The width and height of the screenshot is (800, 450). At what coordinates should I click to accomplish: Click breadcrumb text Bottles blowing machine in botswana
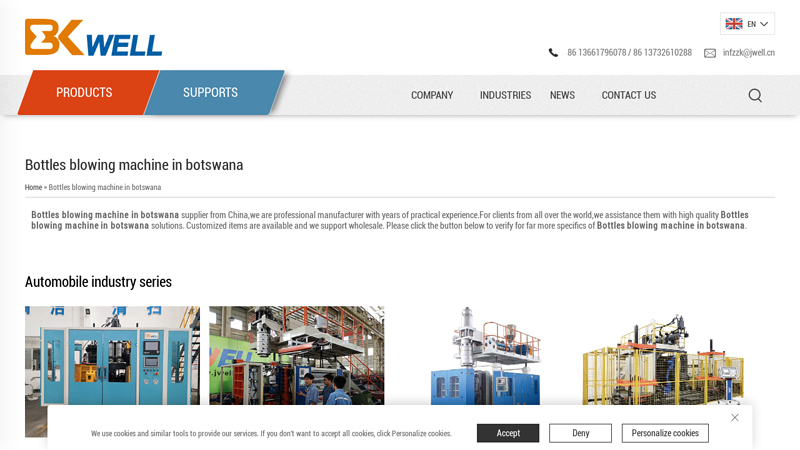click(x=105, y=187)
